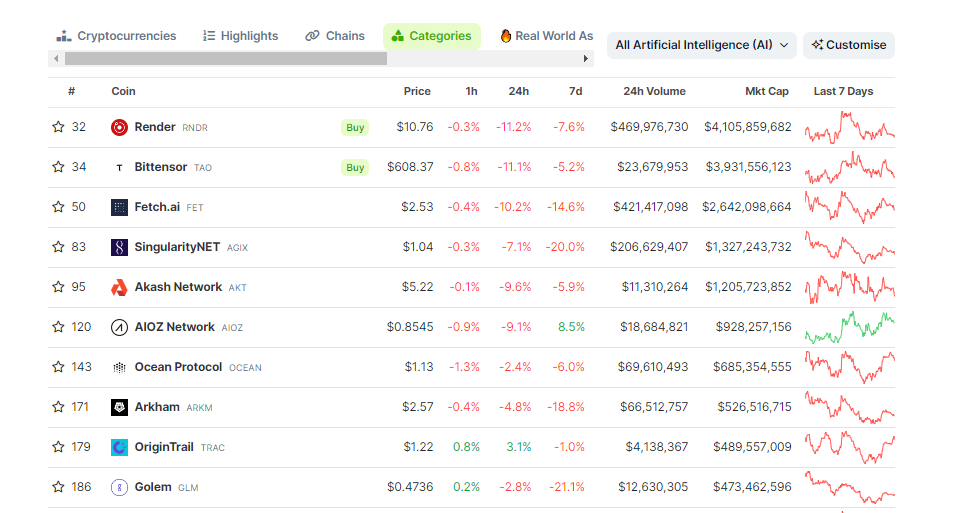This screenshot has width=954, height=513.
Task: Add Akash Network to watchlist star
Action: (x=58, y=287)
